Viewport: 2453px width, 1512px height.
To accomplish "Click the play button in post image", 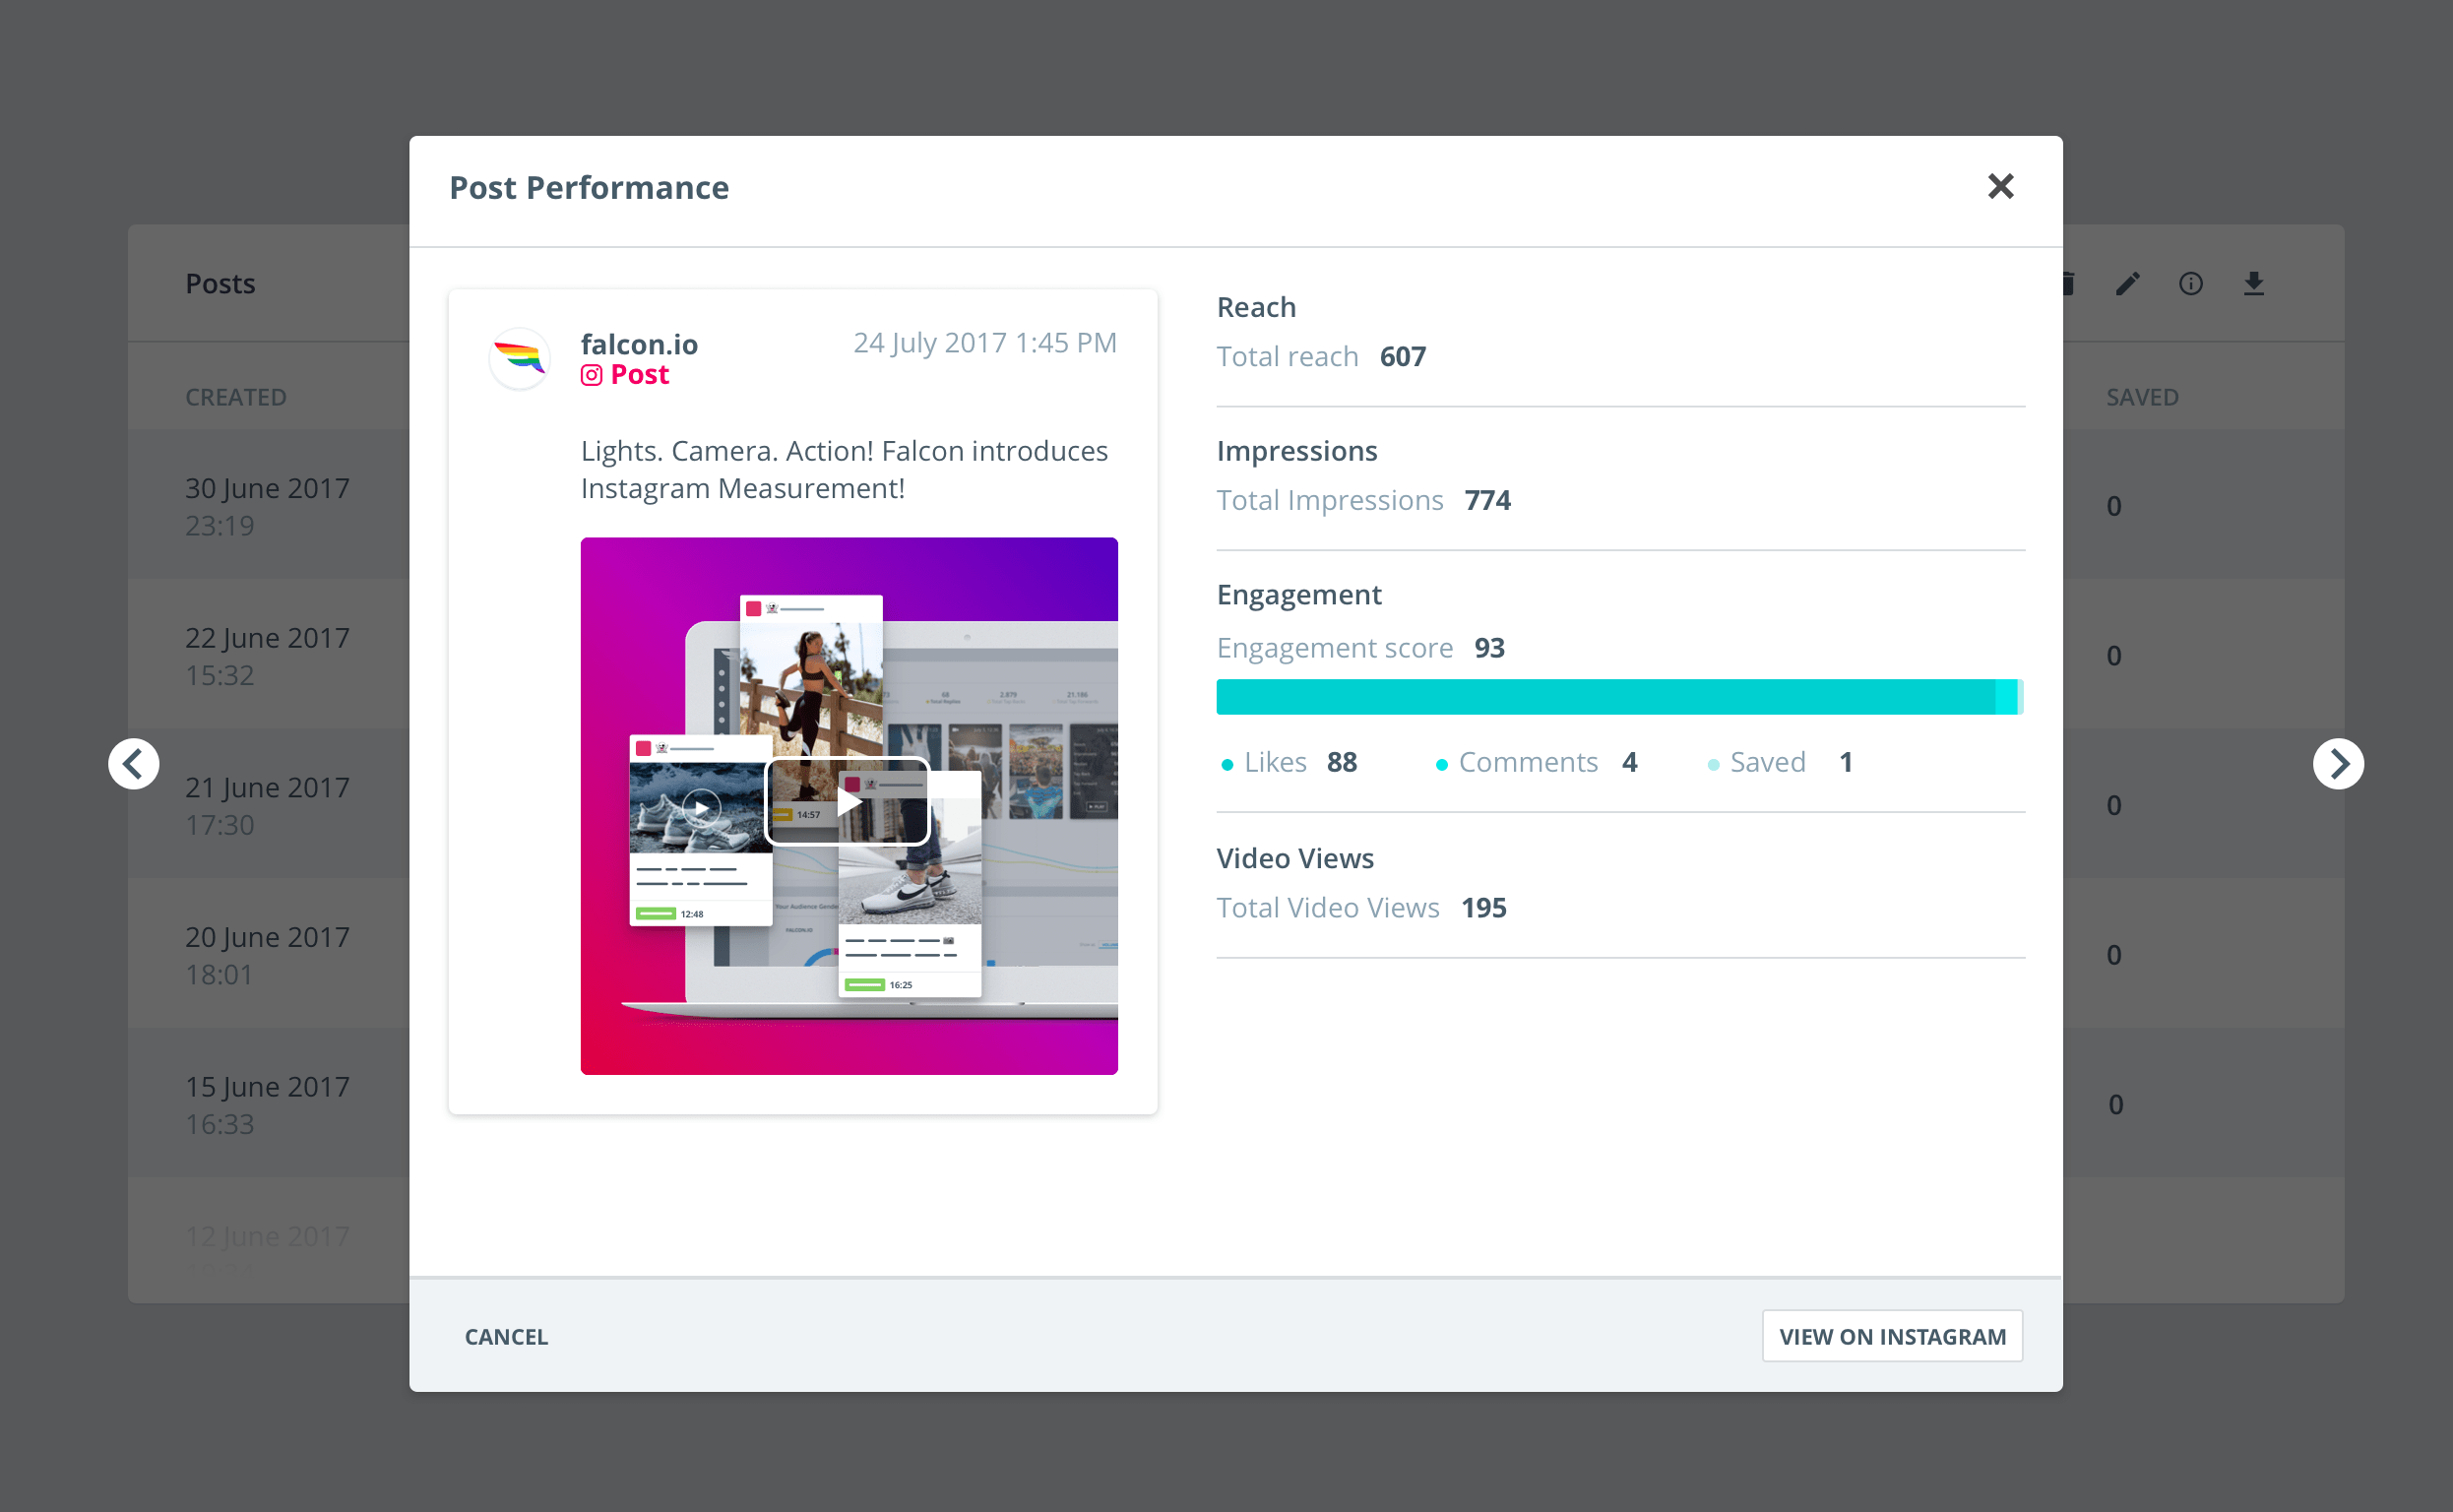I will pos(849,802).
